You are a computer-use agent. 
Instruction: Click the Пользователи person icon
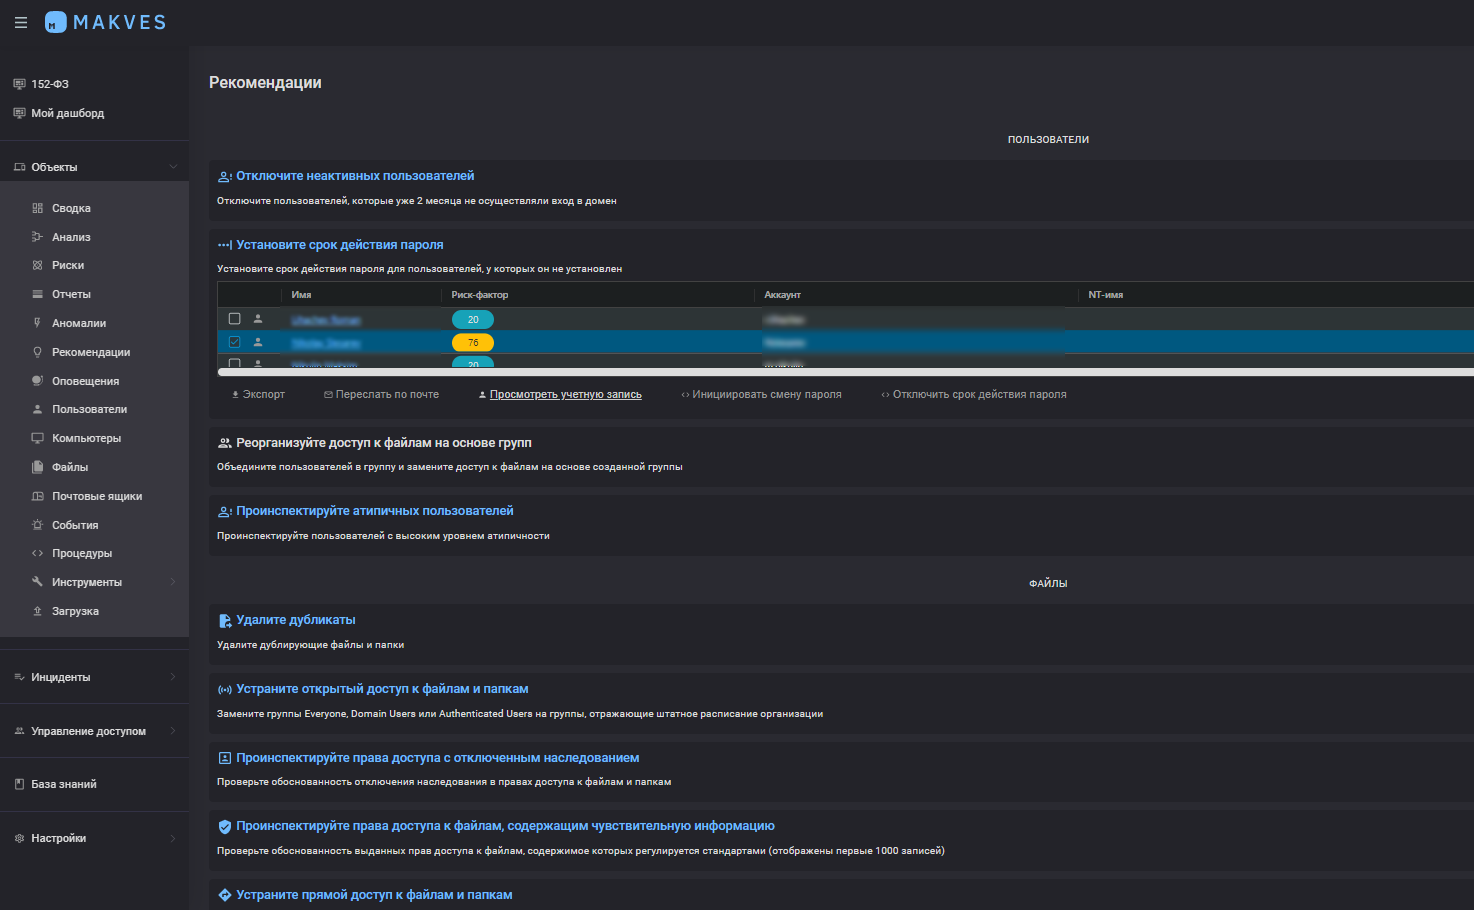coord(38,409)
